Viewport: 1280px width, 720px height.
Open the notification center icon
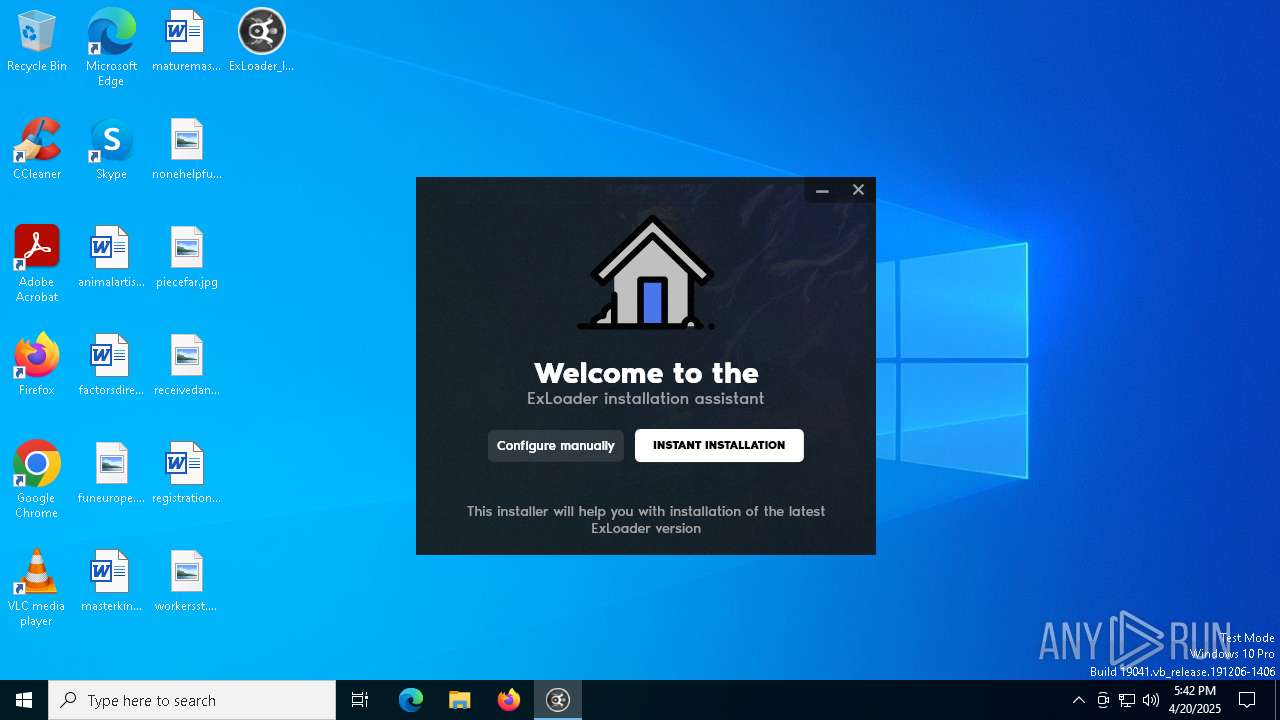[x=1247, y=700]
